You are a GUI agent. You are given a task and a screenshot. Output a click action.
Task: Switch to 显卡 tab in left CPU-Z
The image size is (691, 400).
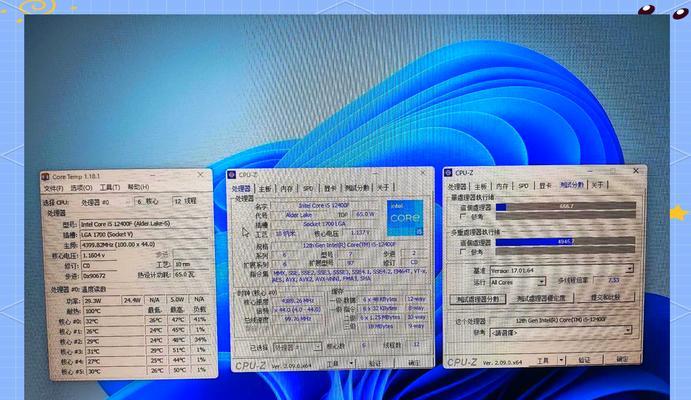pyautogui.click(x=330, y=188)
